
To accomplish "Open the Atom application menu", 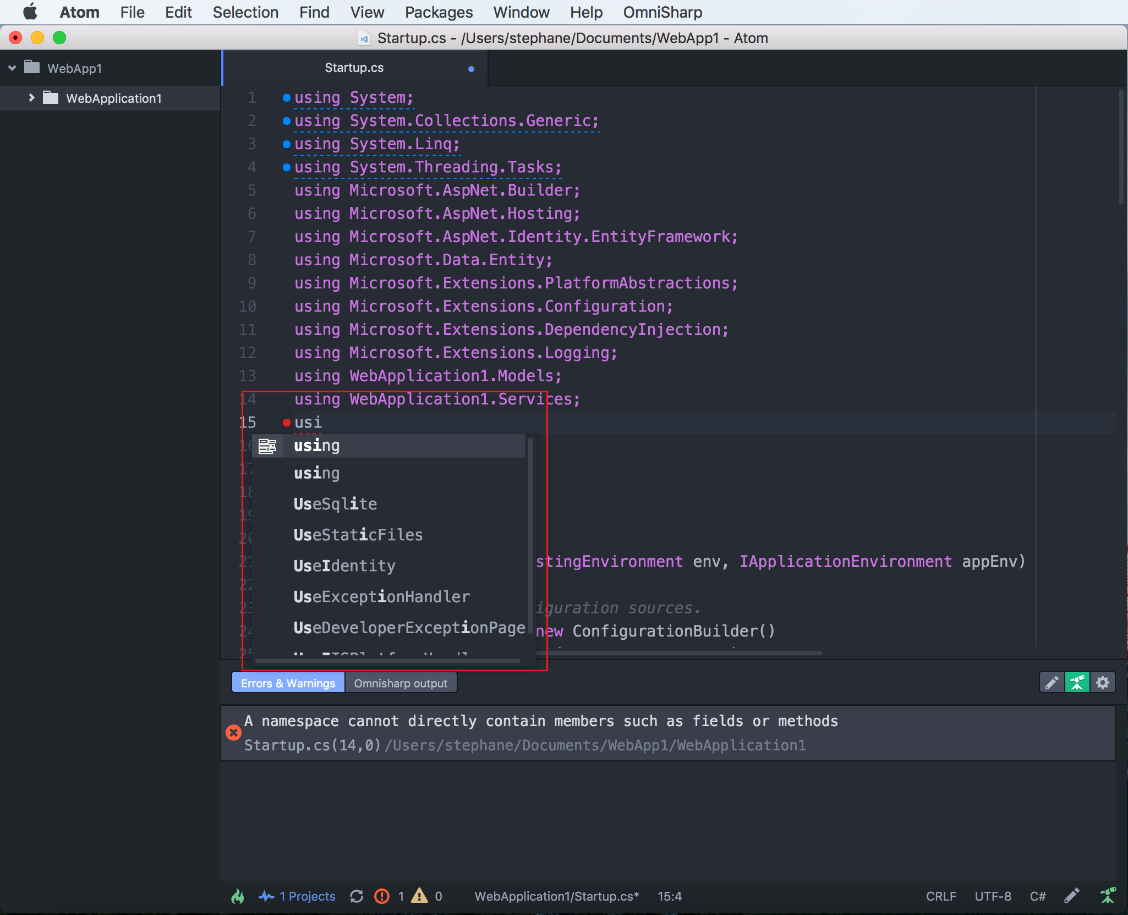I will click(x=79, y=12).
